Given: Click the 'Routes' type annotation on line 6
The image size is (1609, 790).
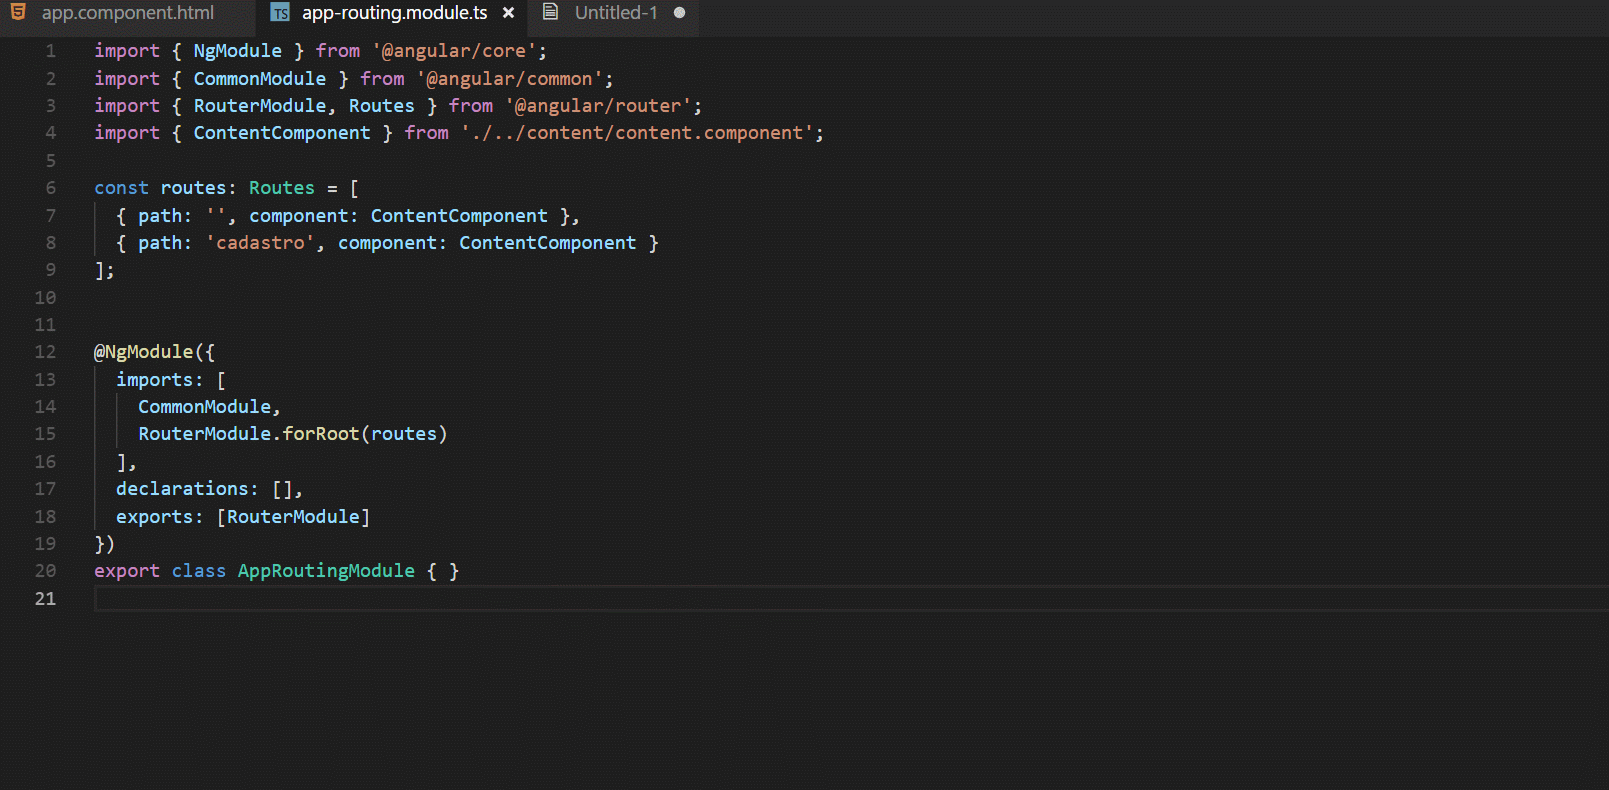Looking at the screenshot, I should pyautogui.click(x=282, y=188).
